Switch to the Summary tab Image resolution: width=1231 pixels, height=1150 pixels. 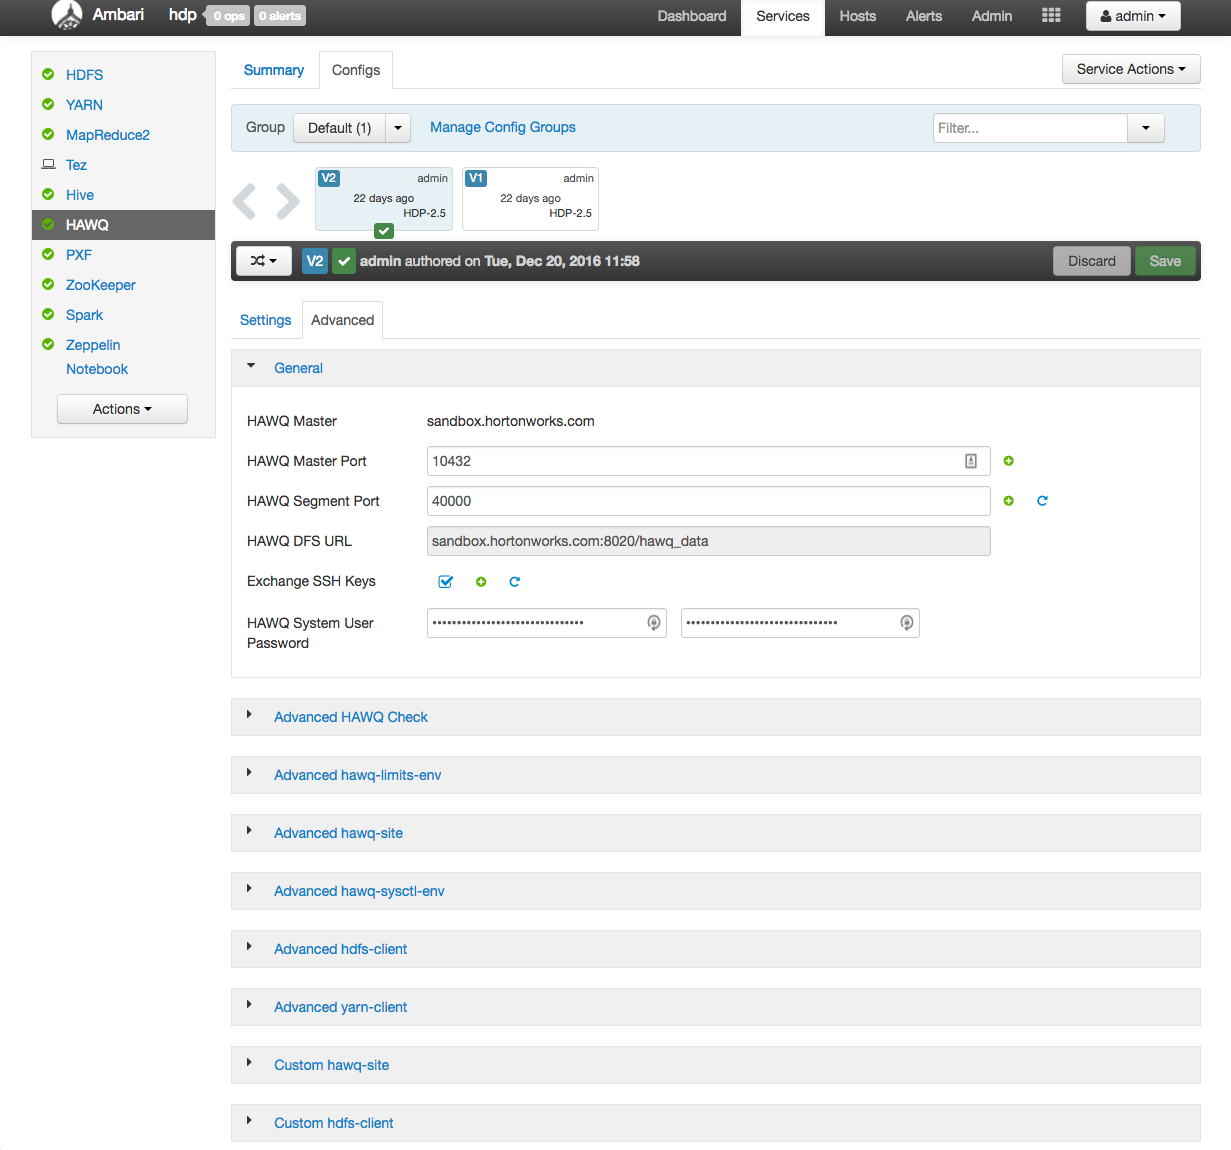[273, 70]
